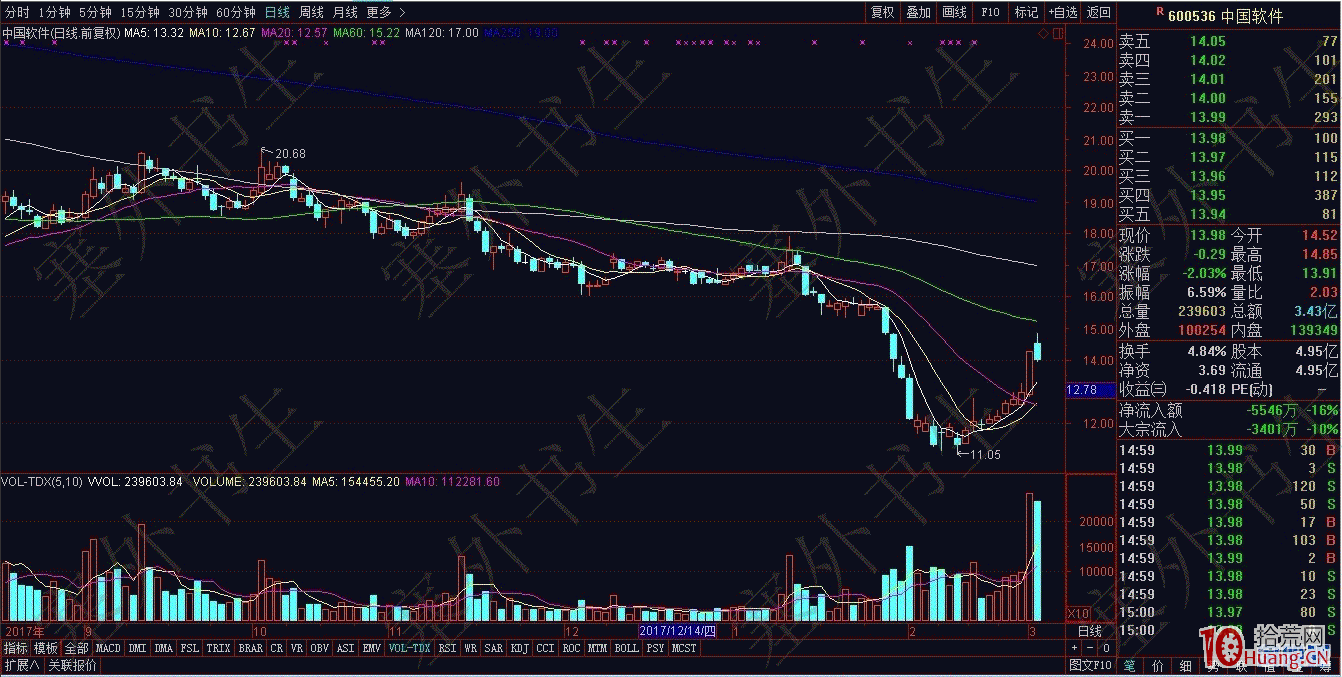Select the EMV indicator

(x=372, y=648)
